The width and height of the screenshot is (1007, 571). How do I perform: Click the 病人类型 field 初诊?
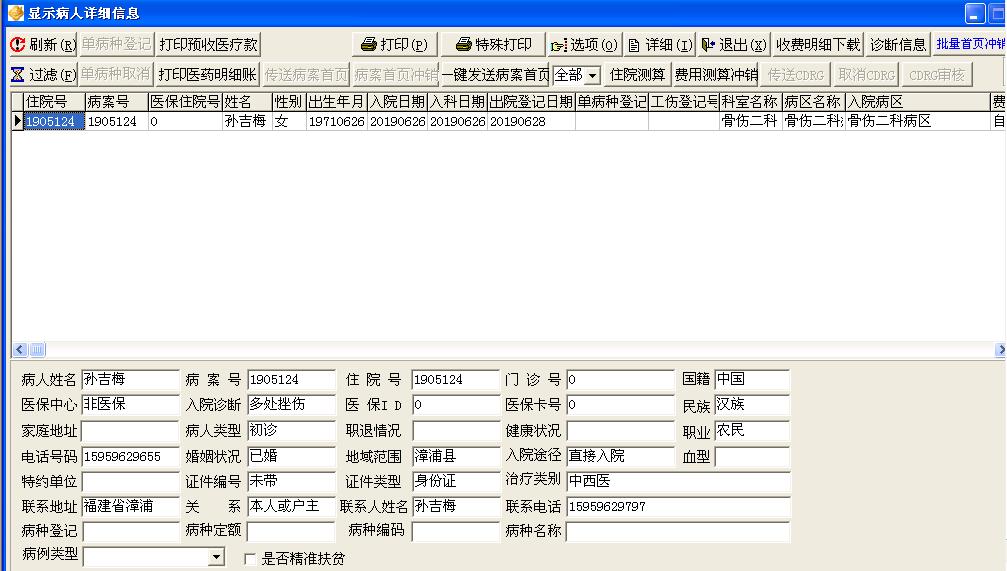click(291, 430)
